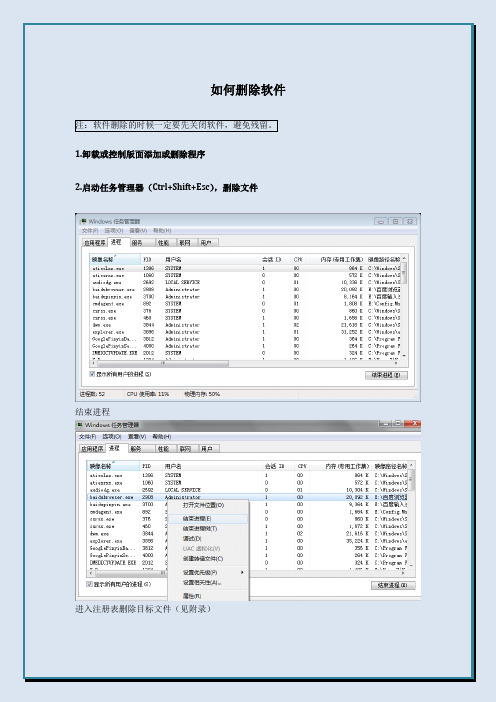This screenshot has width=496, height=702.
Task: Sort by 映像路径名称 column in lower Task Manager
Action: (390, 466)
